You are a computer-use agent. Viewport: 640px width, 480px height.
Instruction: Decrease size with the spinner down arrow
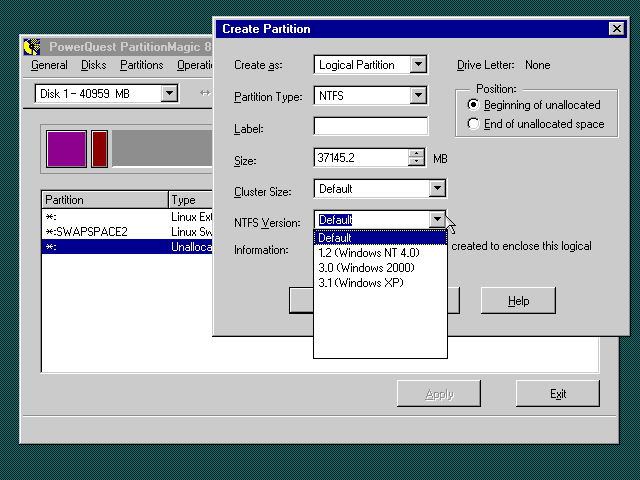(x=416, y=162)
